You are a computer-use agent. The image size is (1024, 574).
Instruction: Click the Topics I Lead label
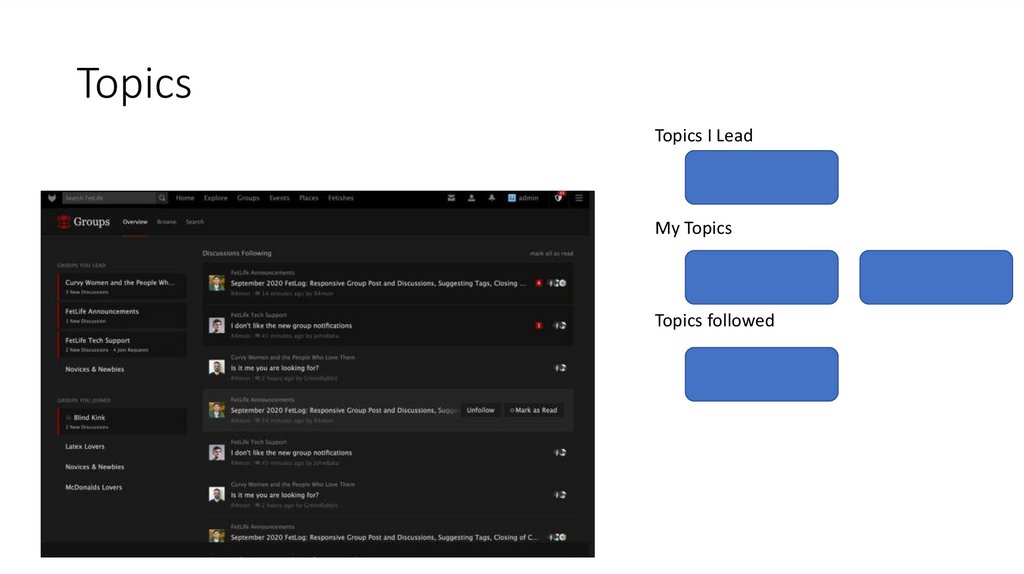point(704,135)
